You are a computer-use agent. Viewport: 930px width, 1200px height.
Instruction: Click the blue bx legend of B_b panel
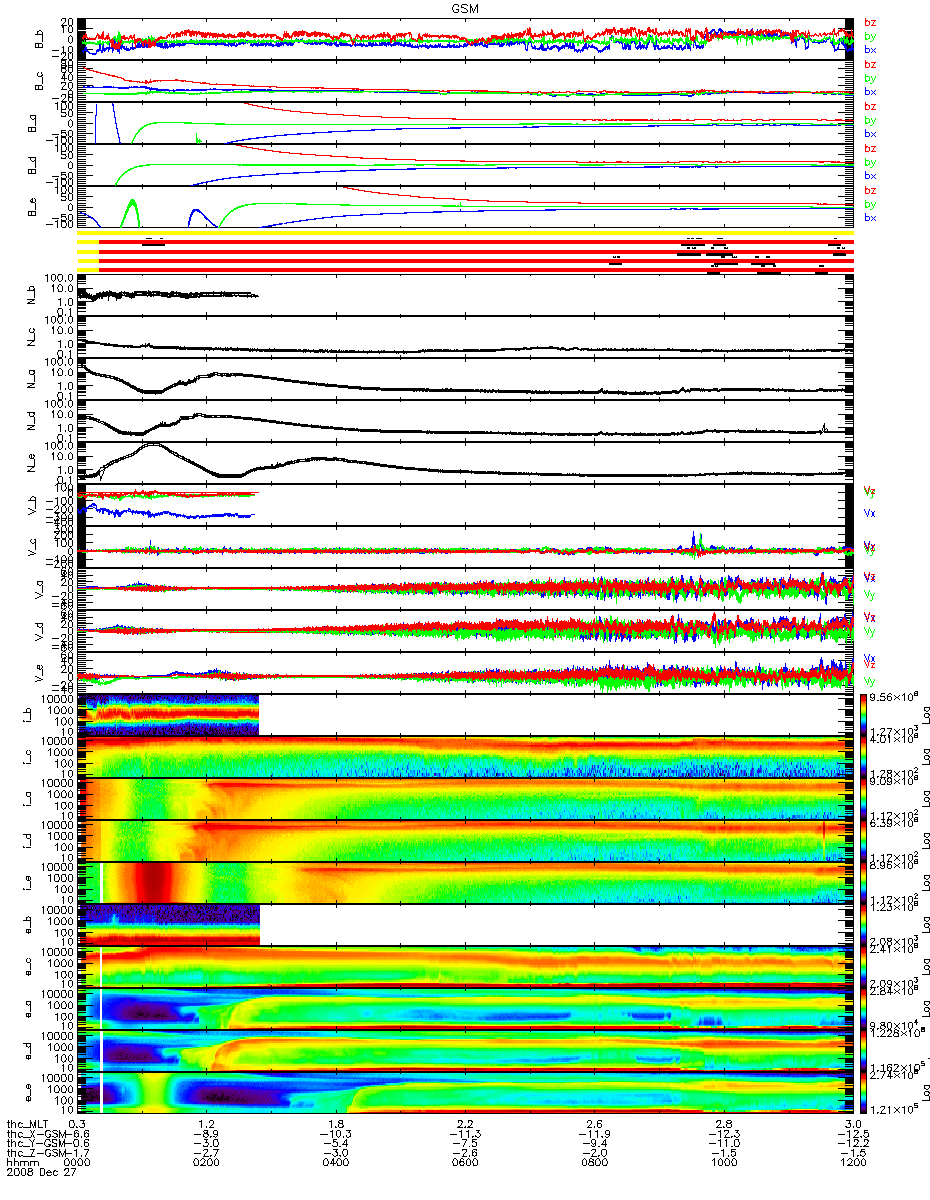[x=870, y=49]
